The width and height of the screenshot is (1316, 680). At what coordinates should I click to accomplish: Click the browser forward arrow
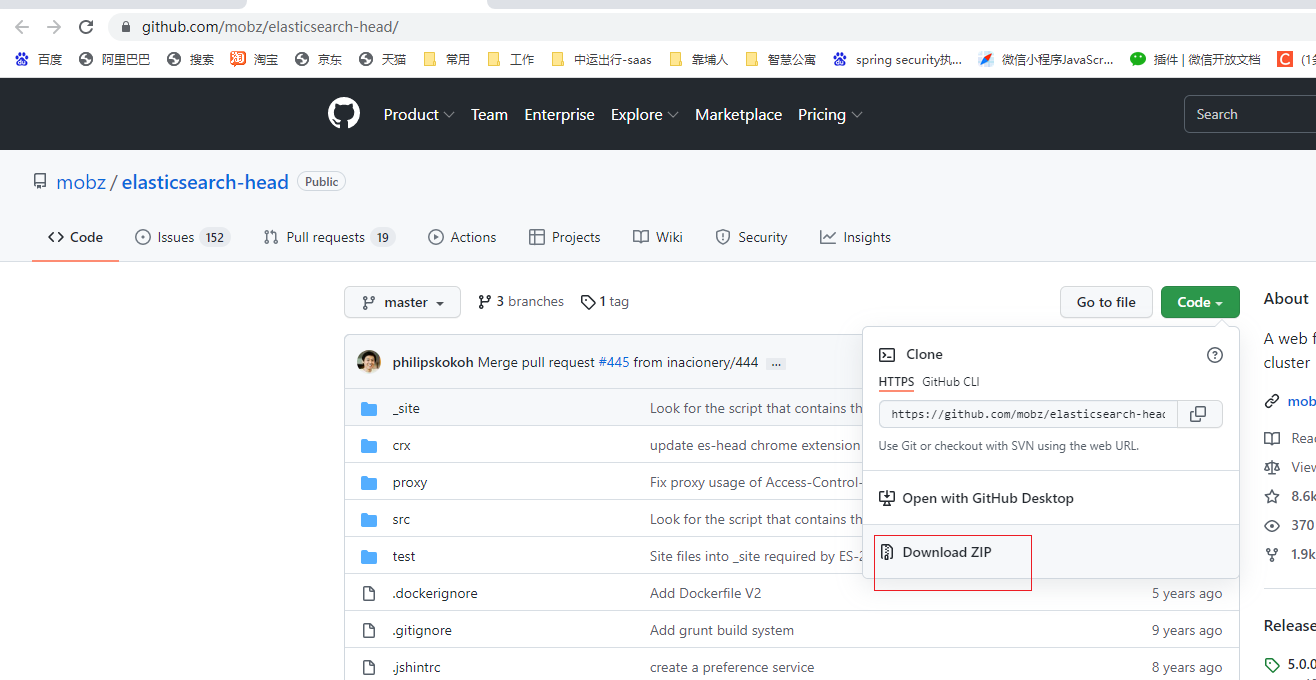click(x=54, y=27)
